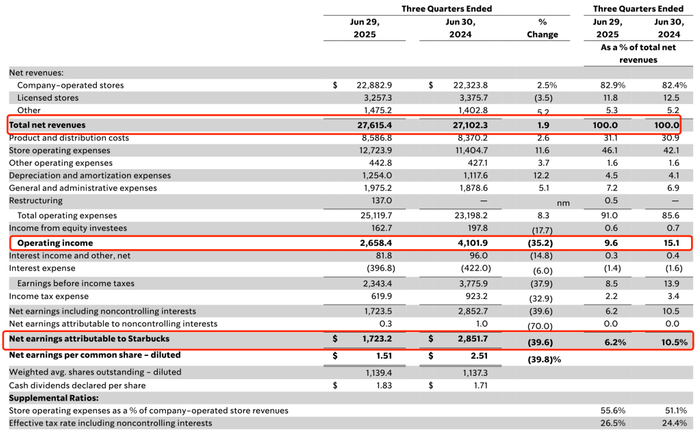Click the value 1,975.2
This screenshot has width=700, height=436.
pyautogui.click(x=378, y=188)
